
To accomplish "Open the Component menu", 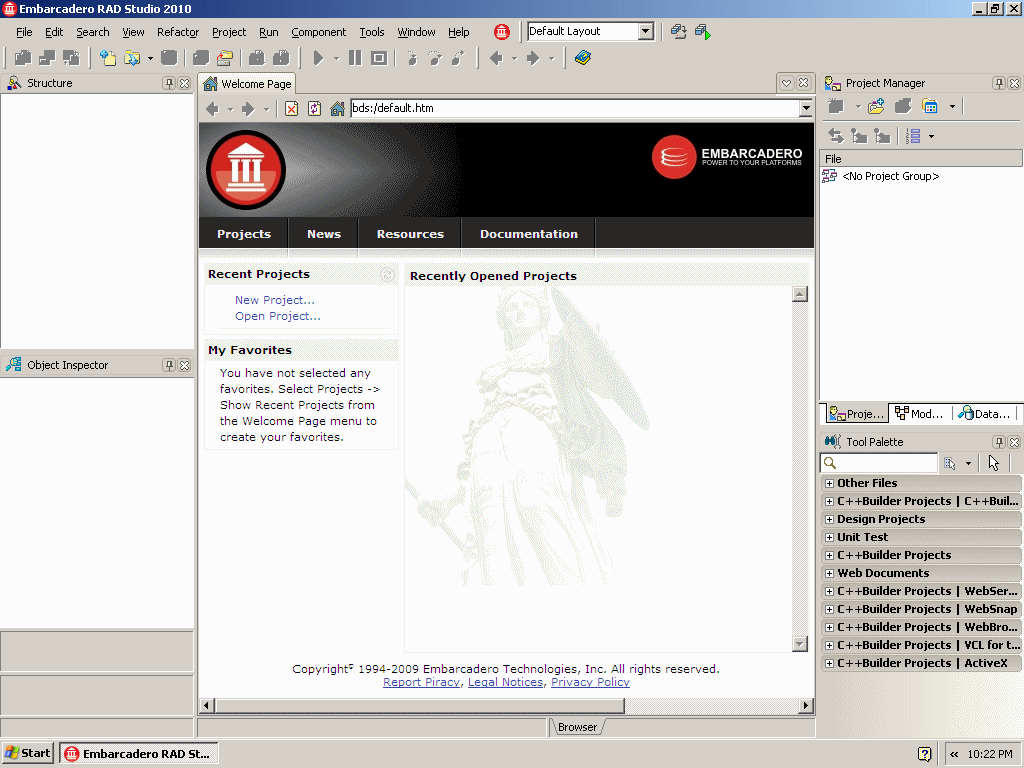I will (318, 31).
